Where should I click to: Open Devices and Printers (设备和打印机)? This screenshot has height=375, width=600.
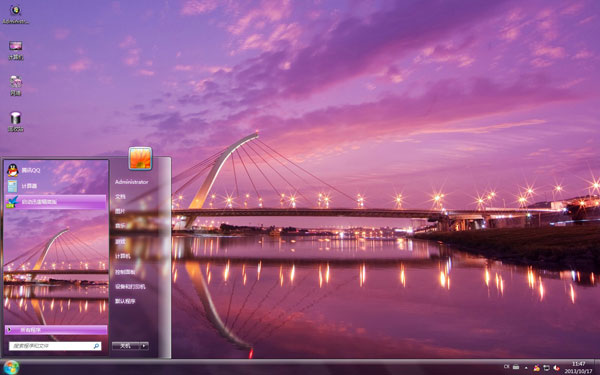[x=130, y=287]
